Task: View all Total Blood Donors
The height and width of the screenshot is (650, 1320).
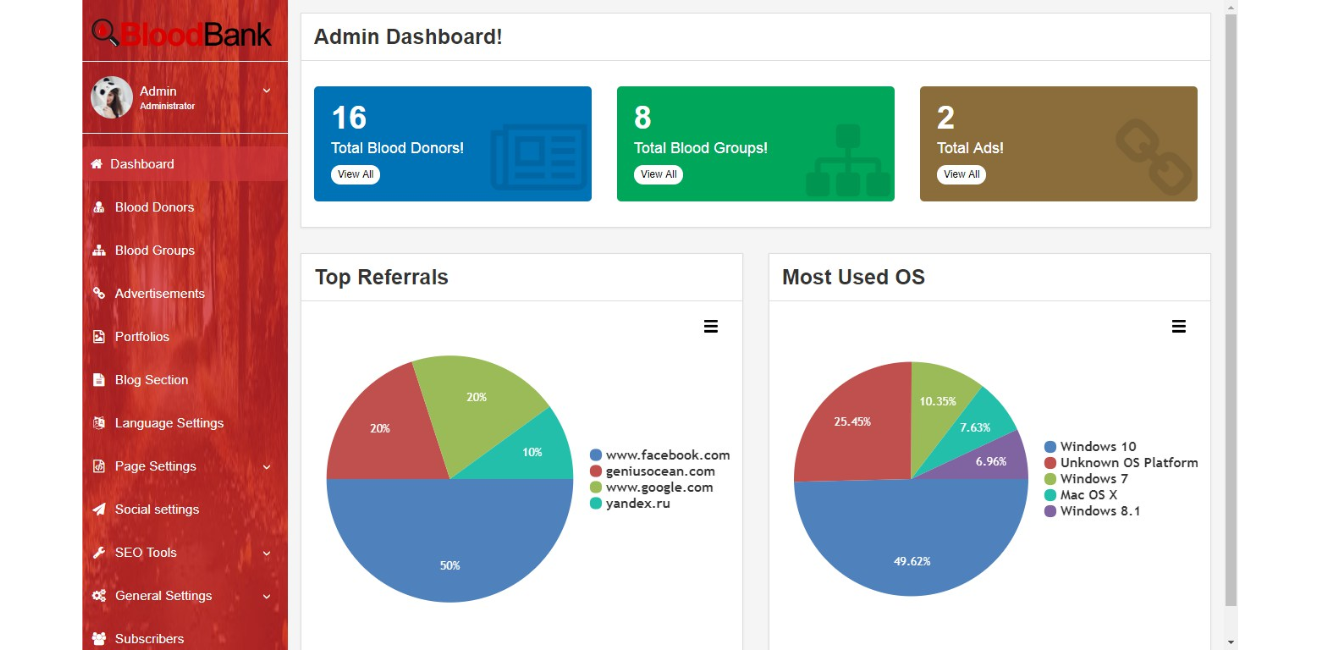Action: (x=355, y=174)
